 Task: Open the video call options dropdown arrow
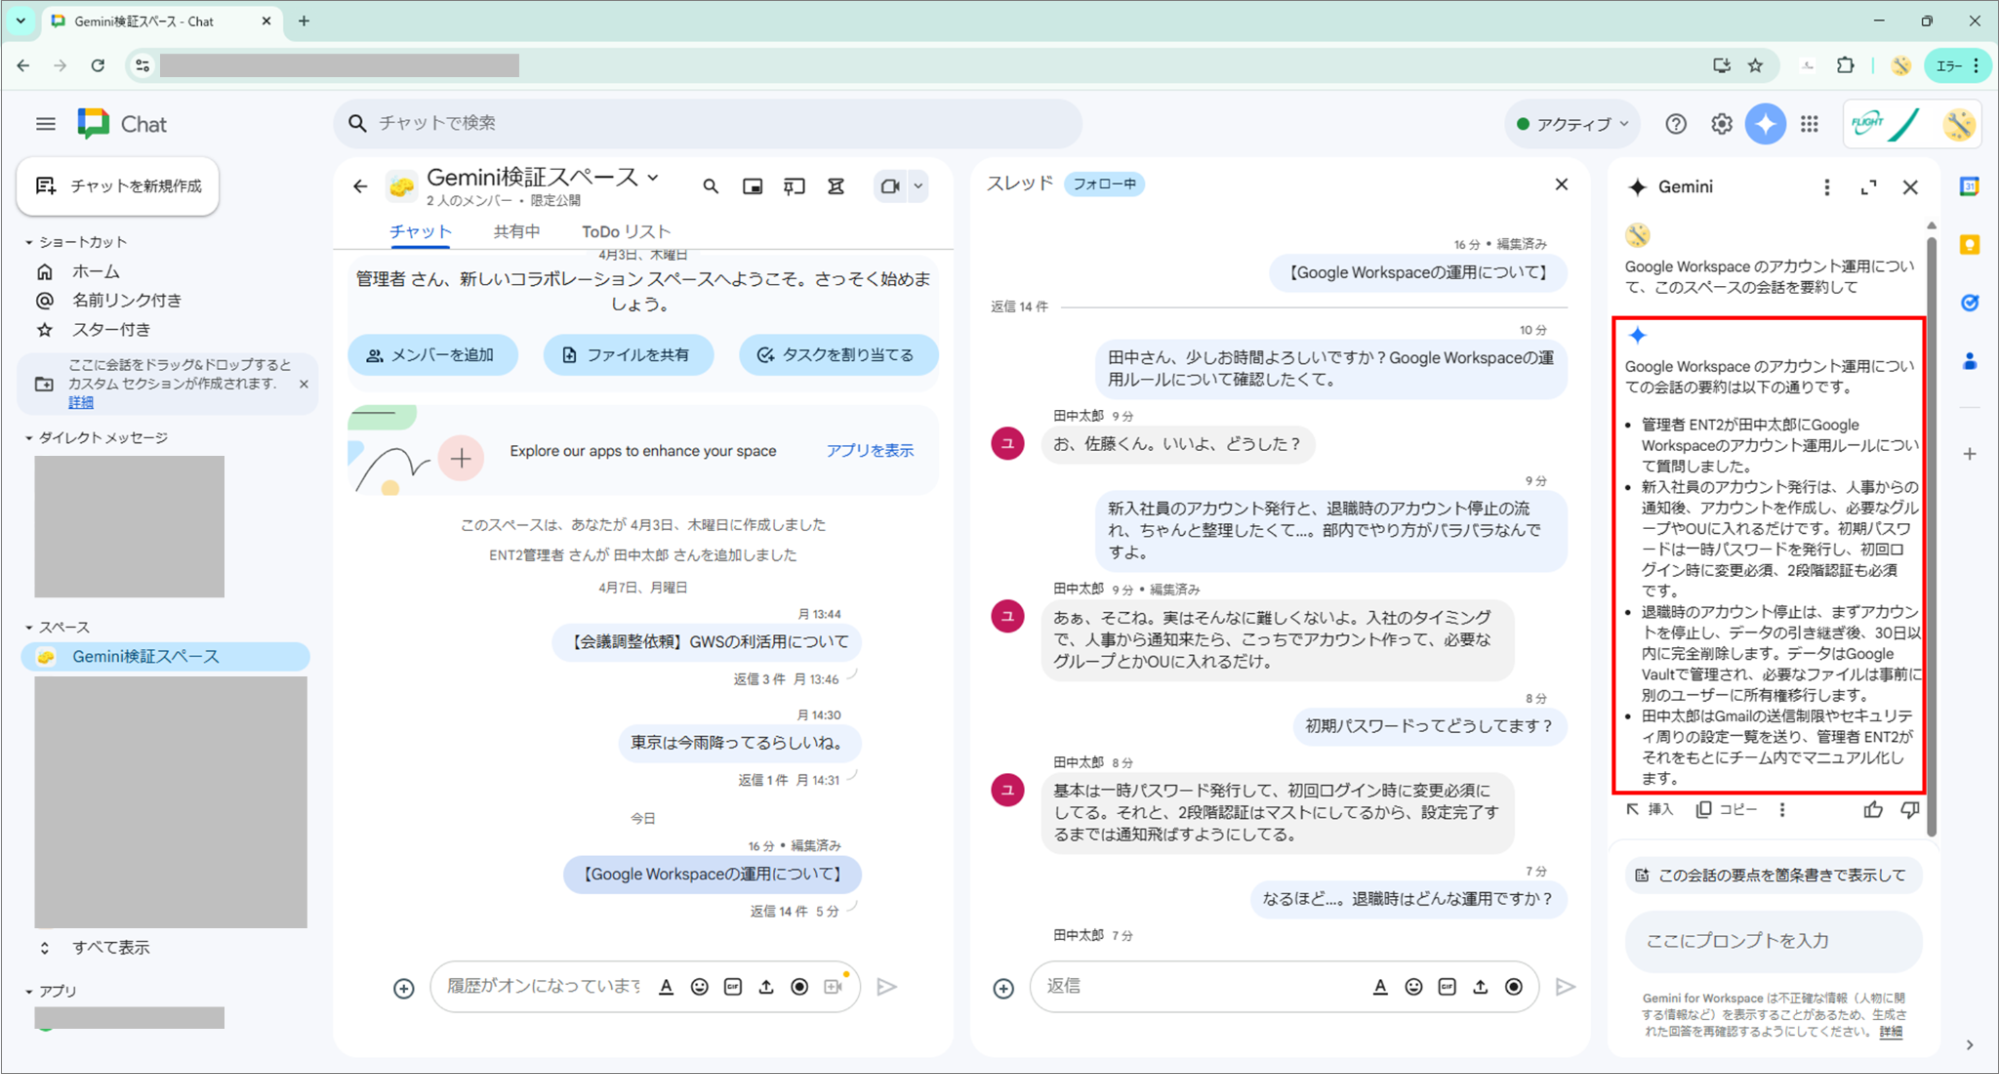coord(918,186)
